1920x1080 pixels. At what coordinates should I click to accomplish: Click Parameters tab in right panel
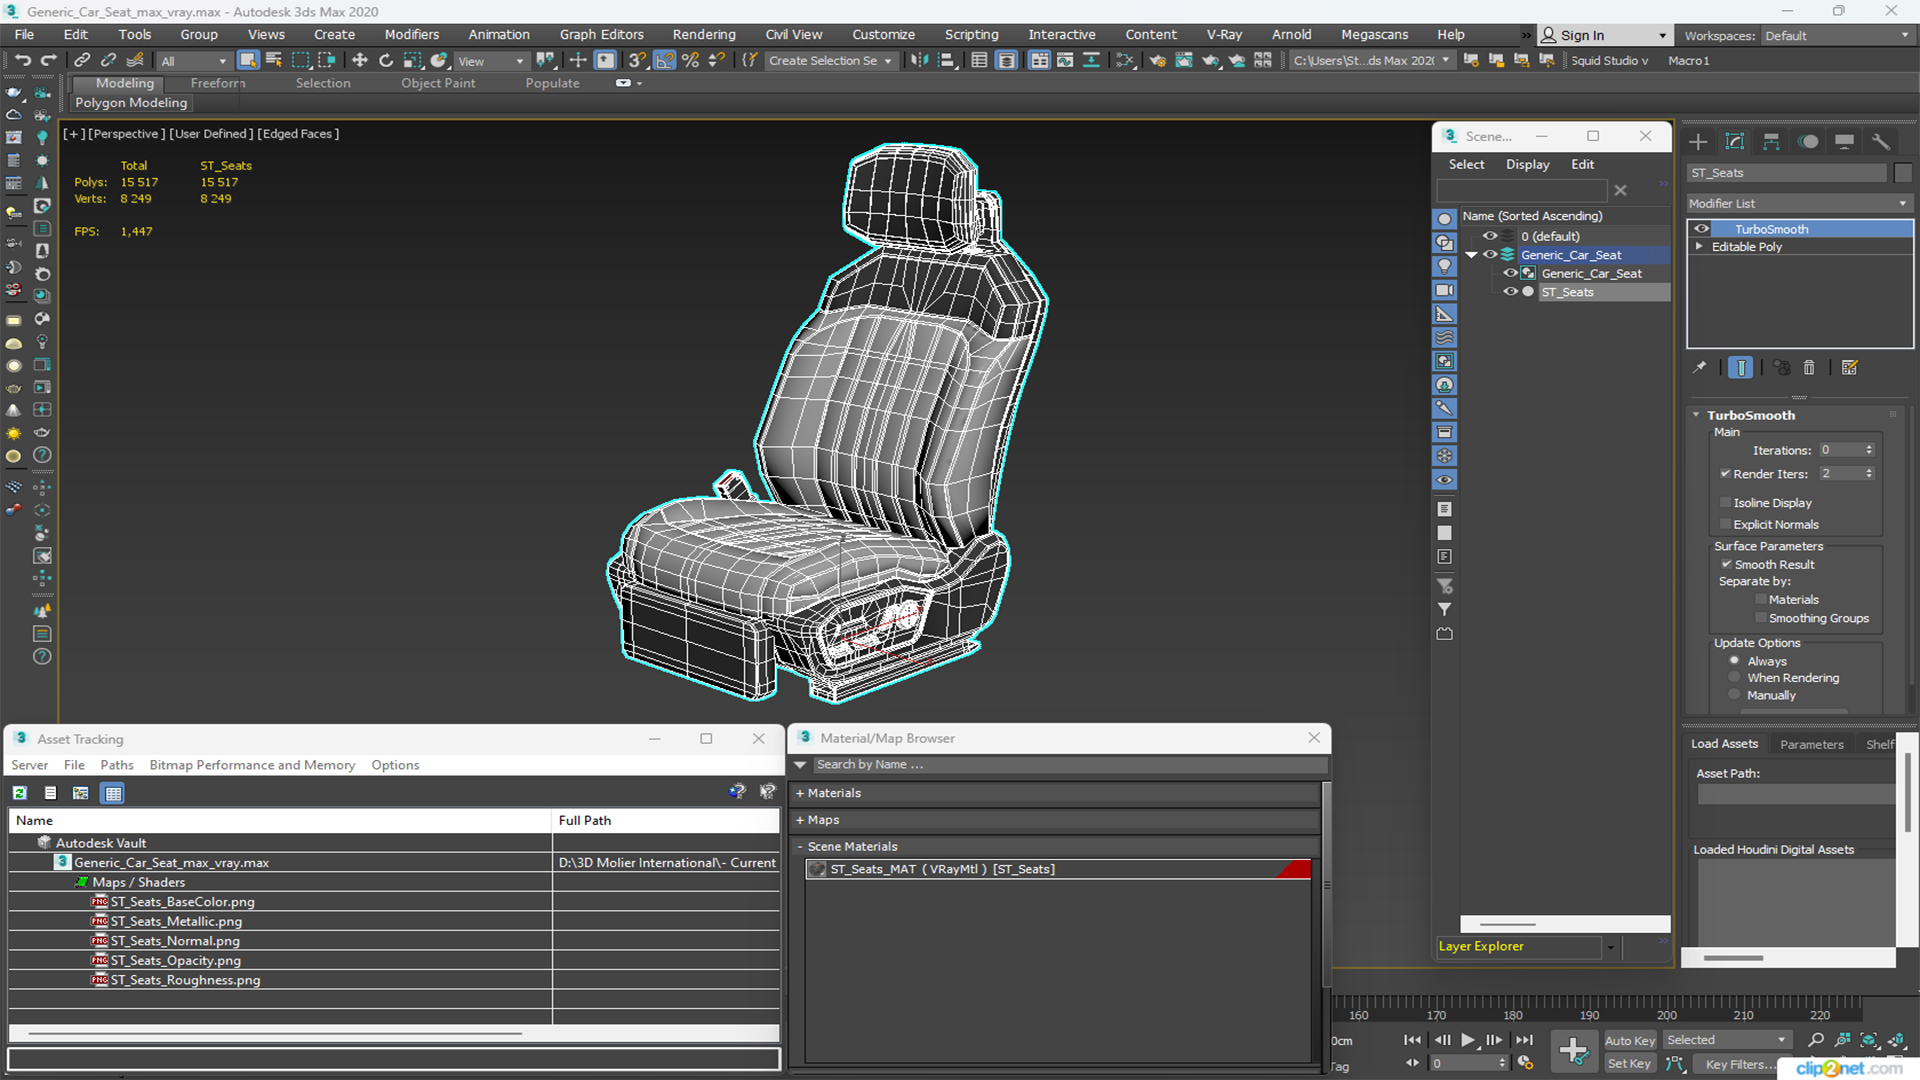point(1812,742)
